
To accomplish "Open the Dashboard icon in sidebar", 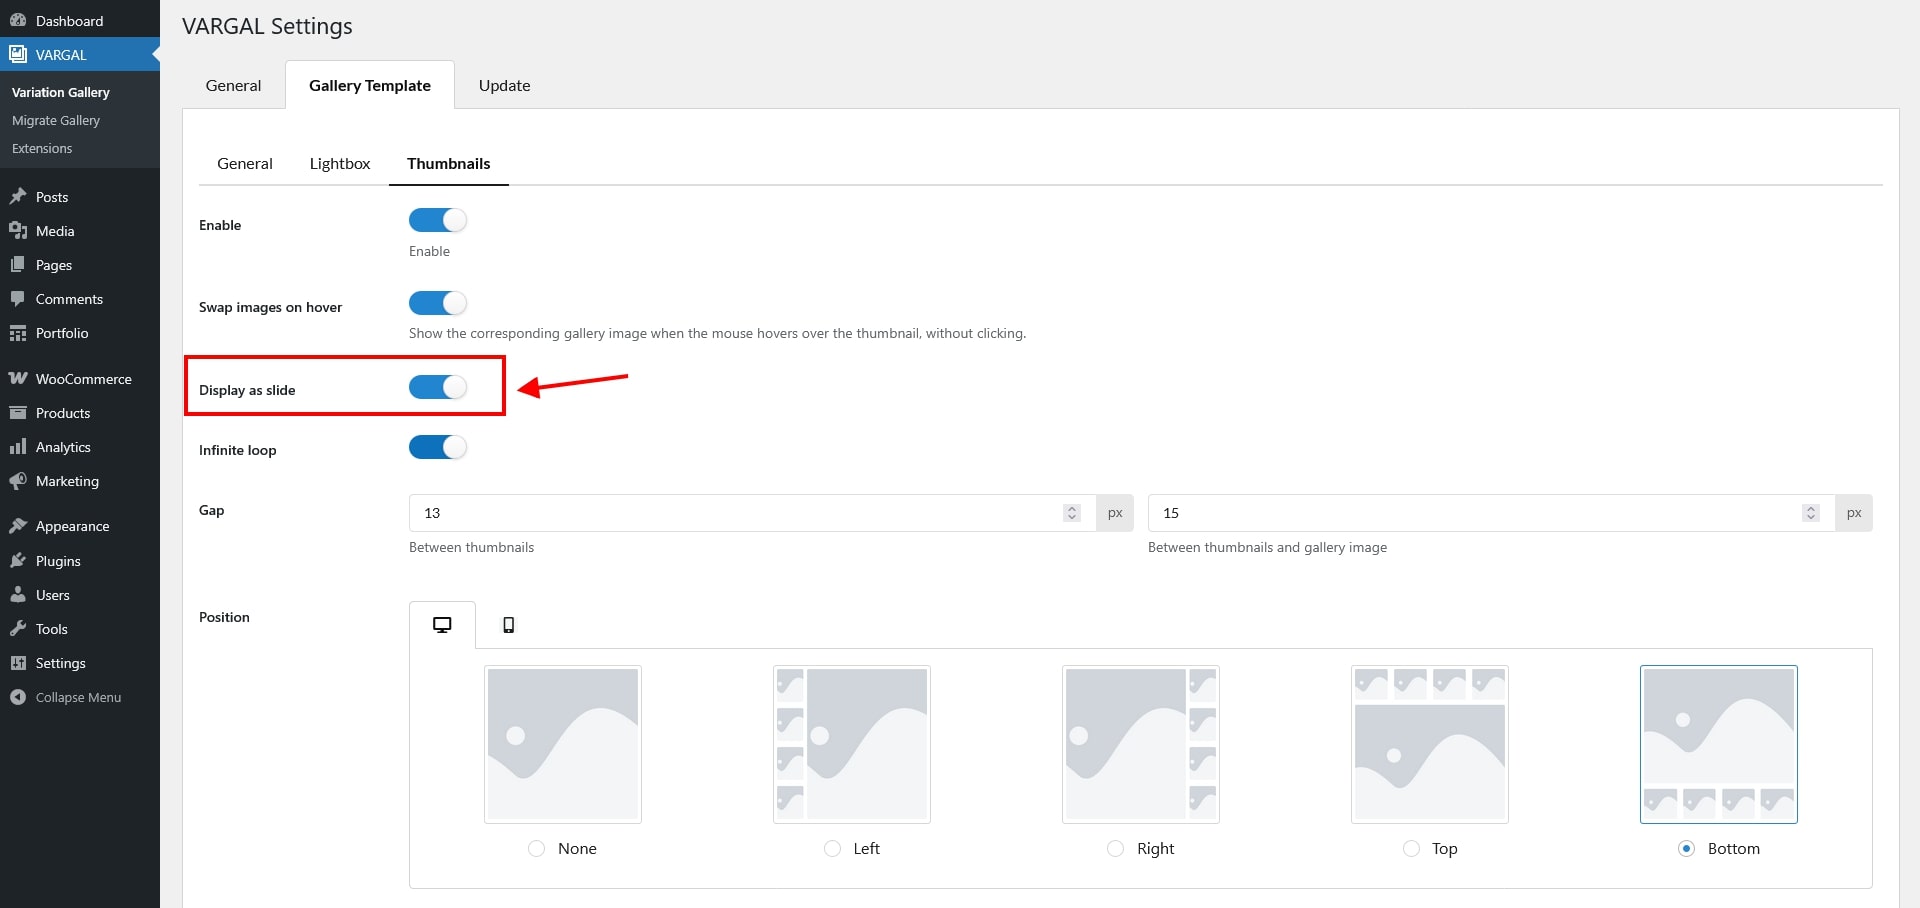I will click(18, 21).
